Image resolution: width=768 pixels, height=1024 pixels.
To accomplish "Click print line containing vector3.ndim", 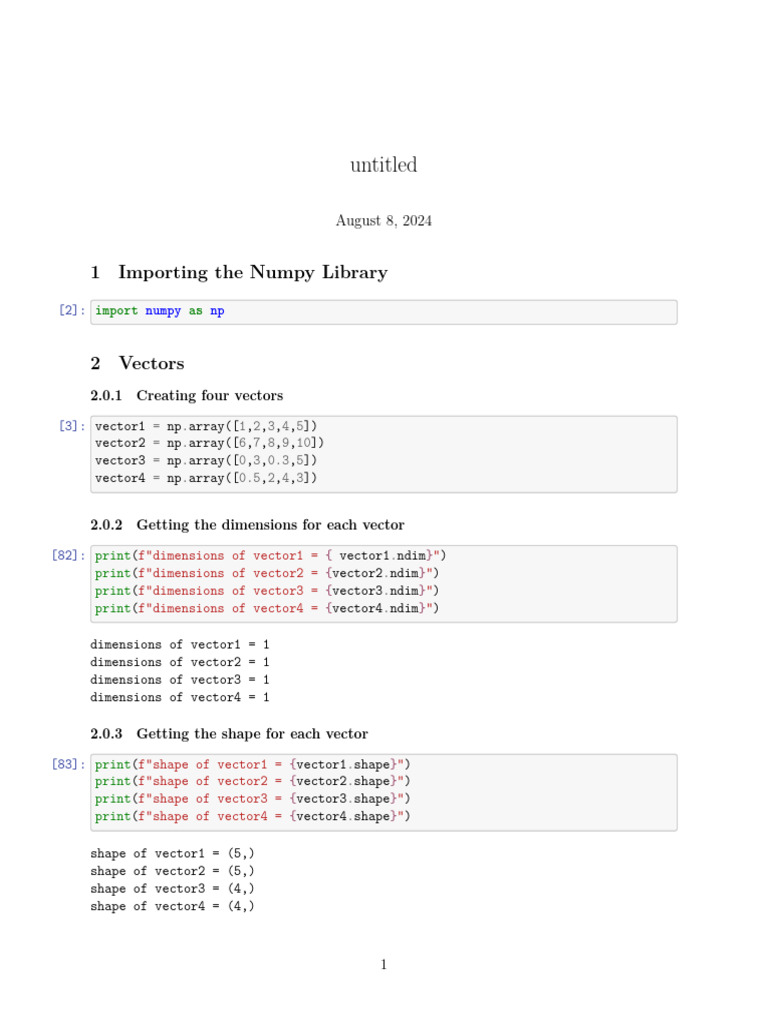I will (x=267, y=591).
